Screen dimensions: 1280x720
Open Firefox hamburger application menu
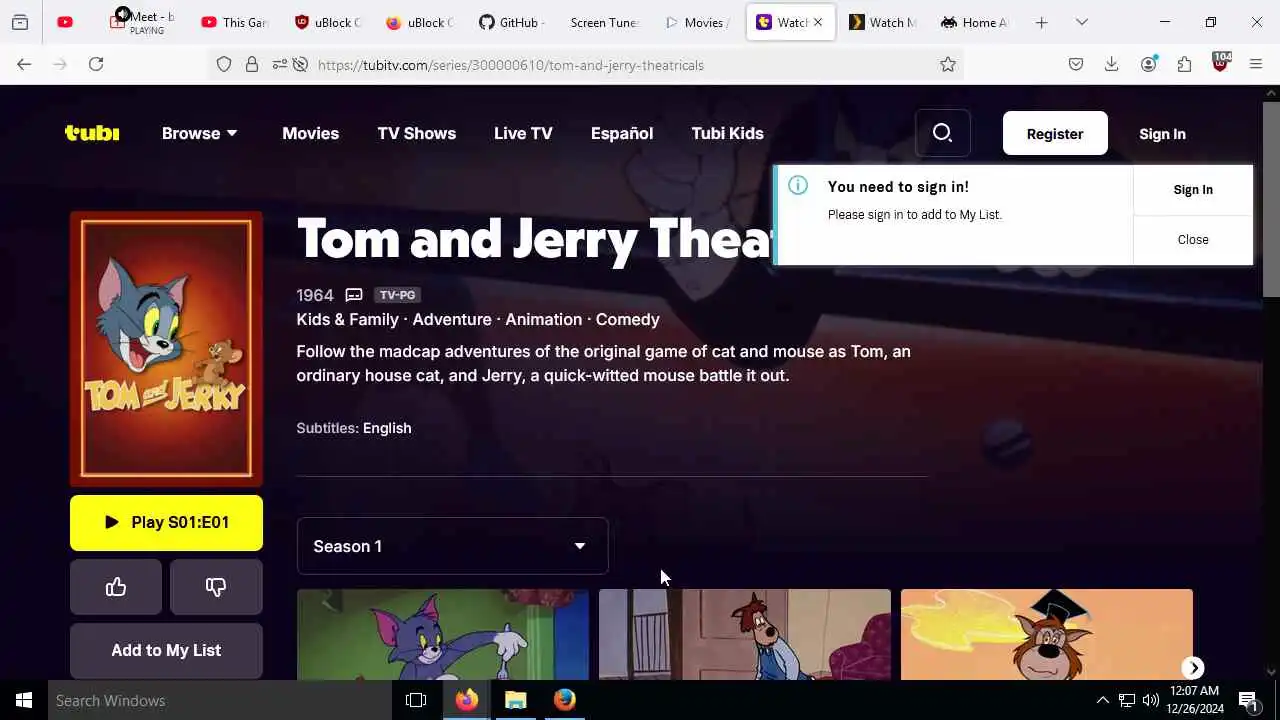1256,64
